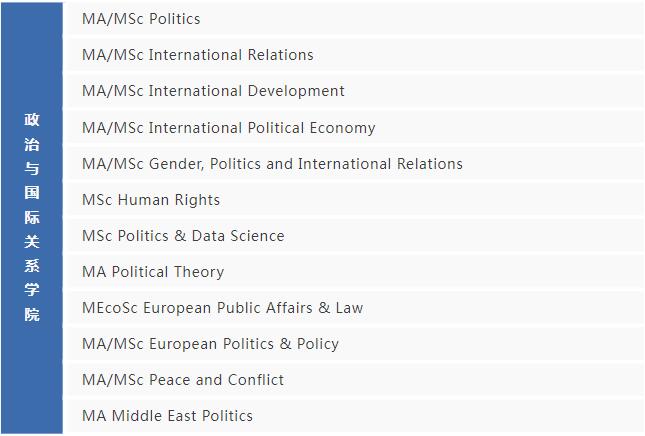
Task: Select MA/MSc Peace and Conflict
Action: tap(183, 380)
